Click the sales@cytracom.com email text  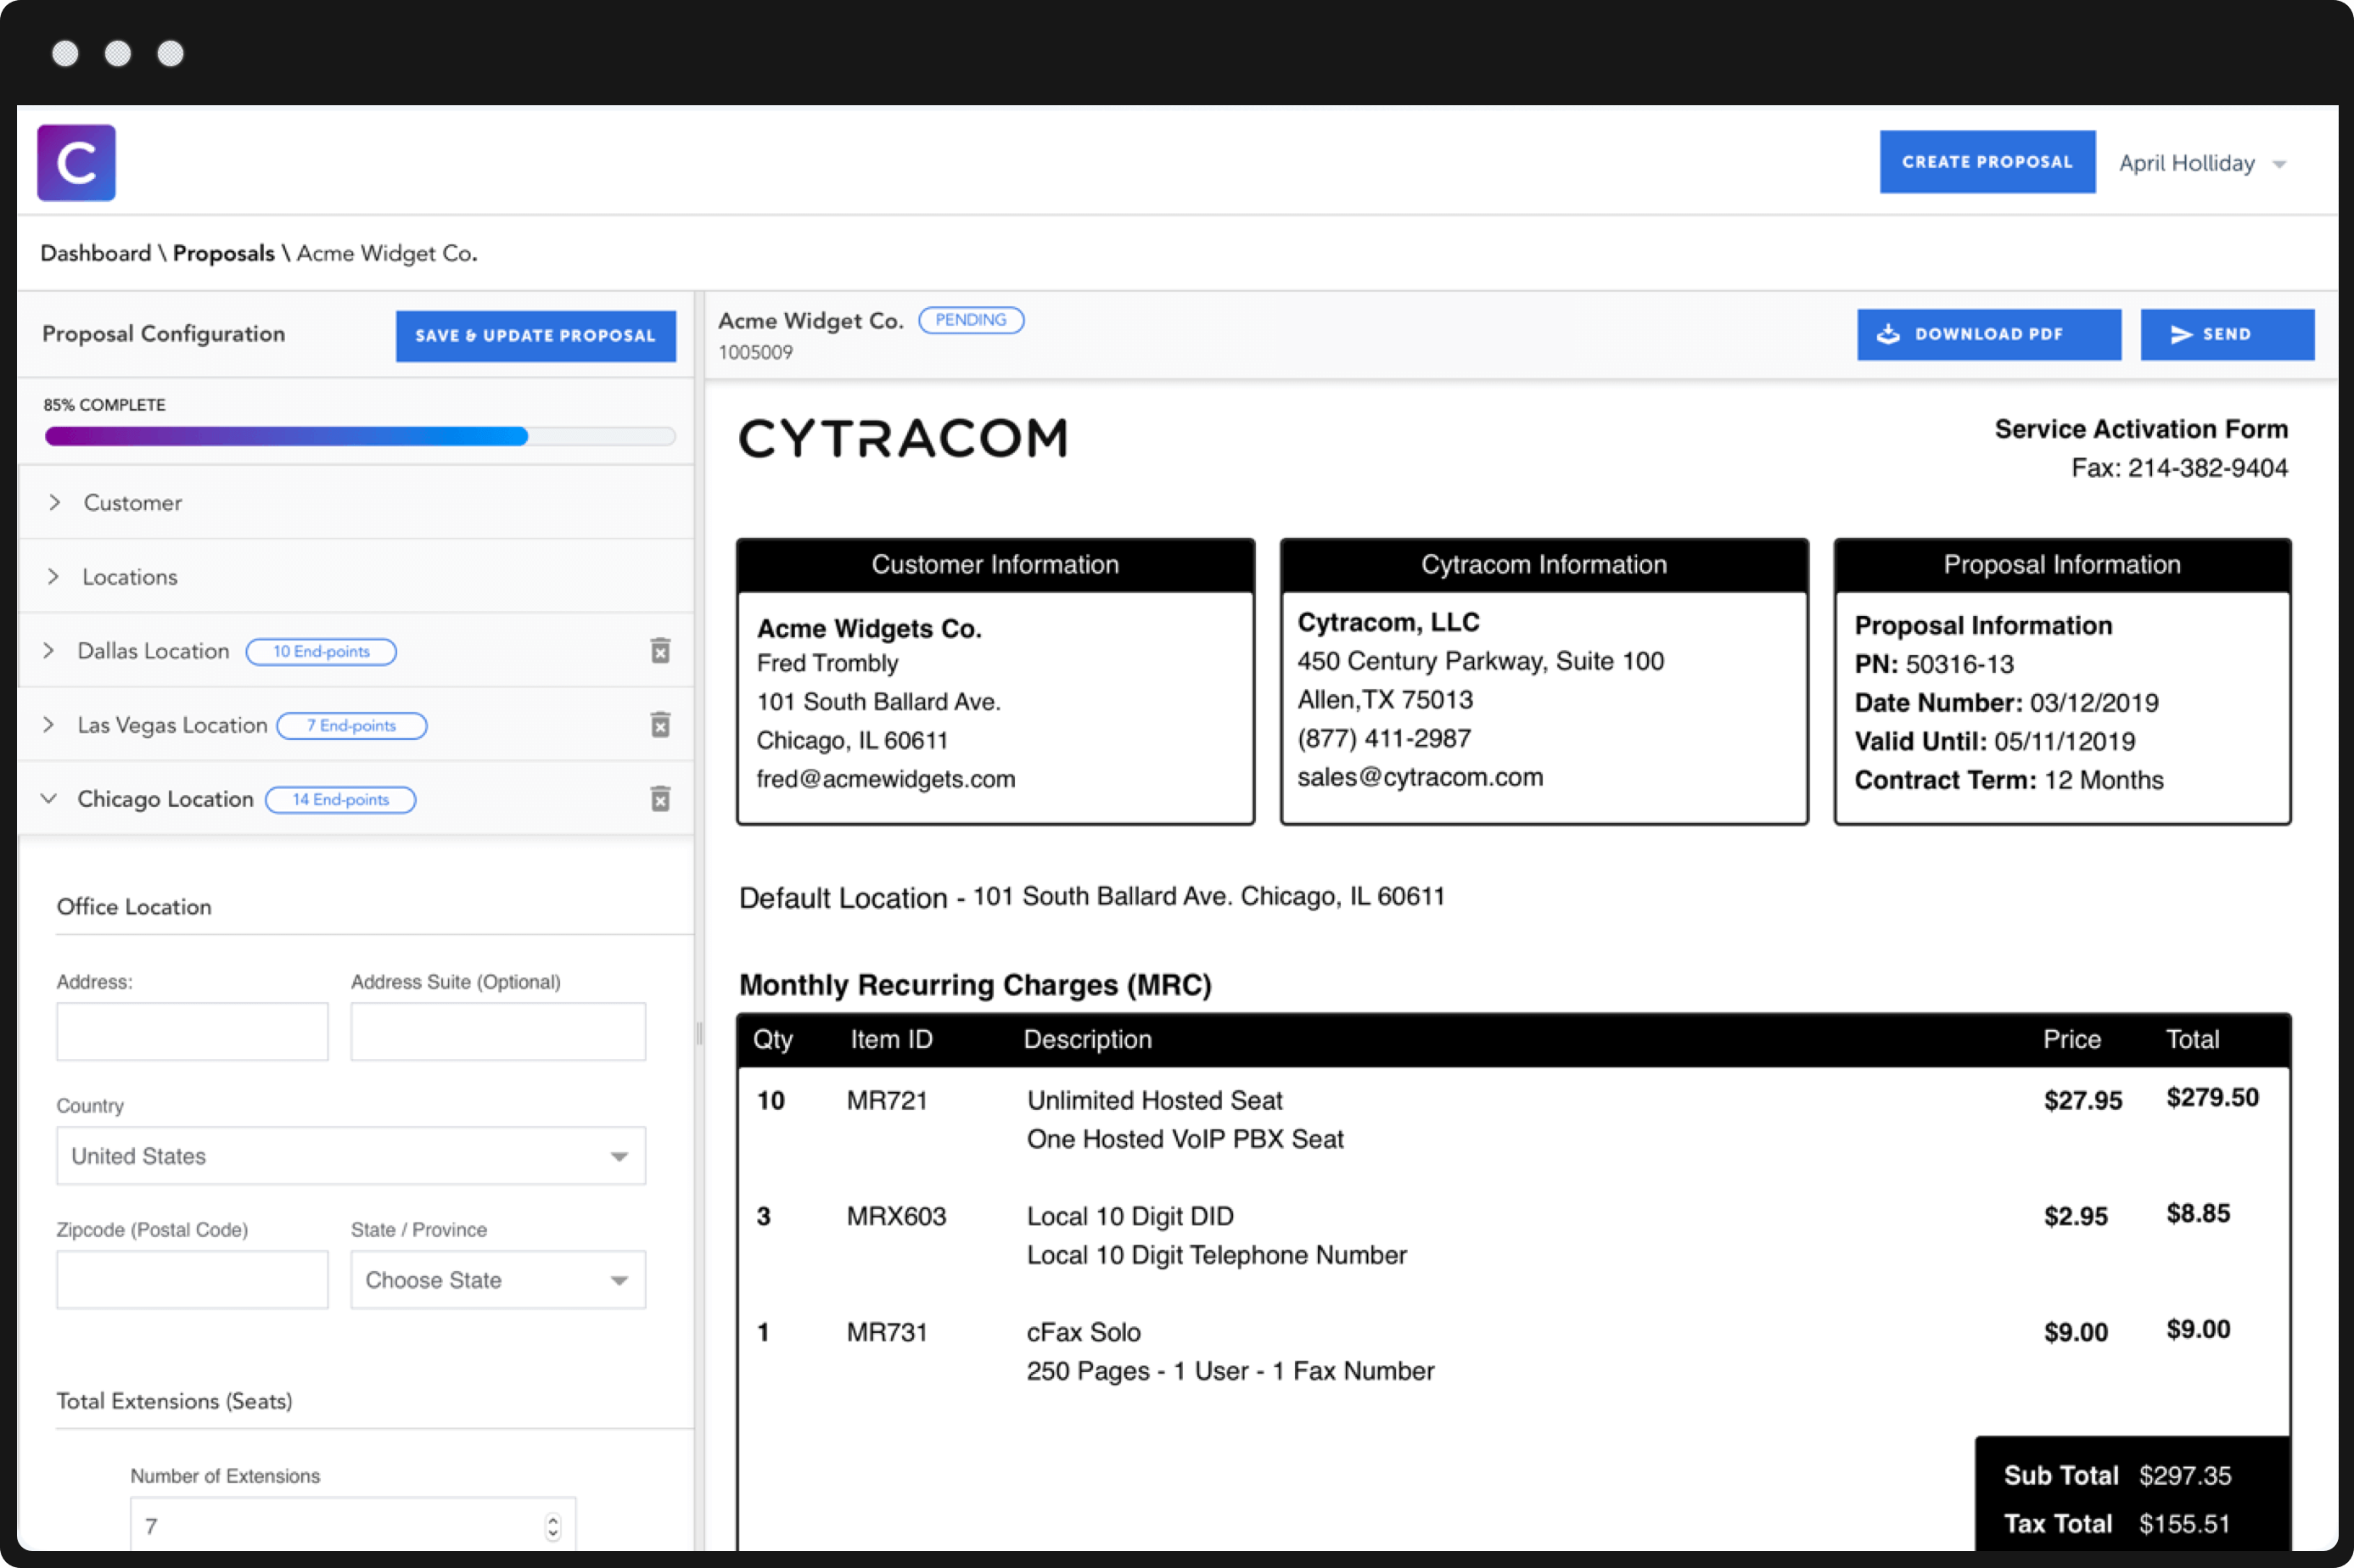(1420, 778)
